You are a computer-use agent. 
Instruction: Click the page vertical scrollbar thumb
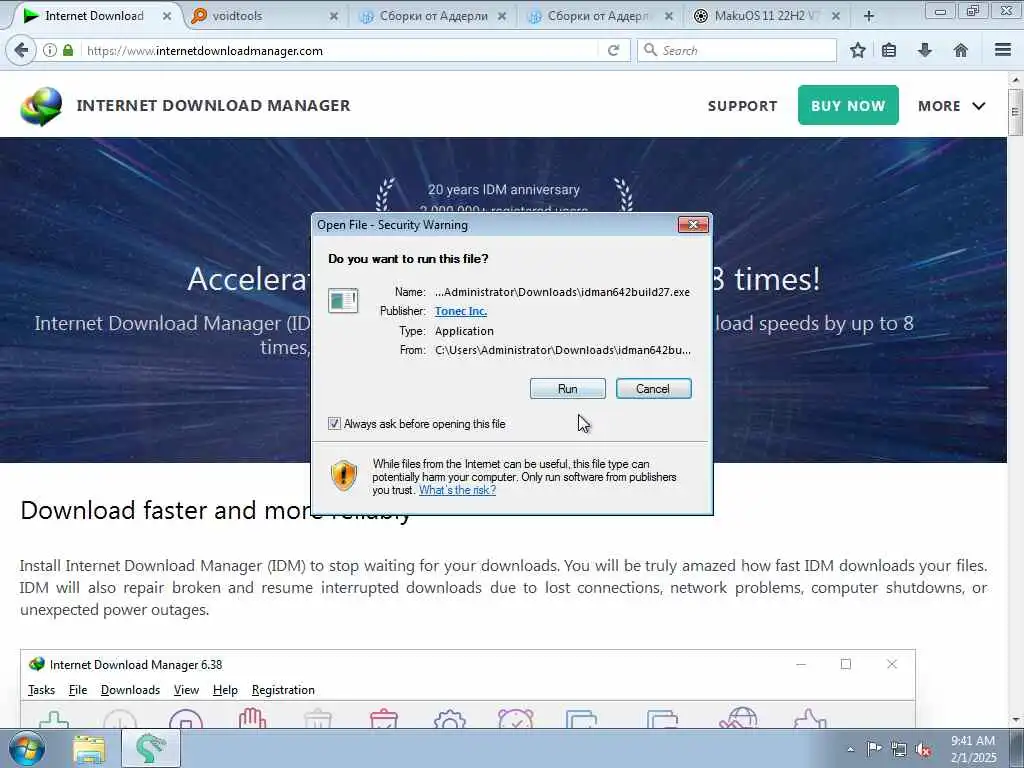pos(1015,112)
